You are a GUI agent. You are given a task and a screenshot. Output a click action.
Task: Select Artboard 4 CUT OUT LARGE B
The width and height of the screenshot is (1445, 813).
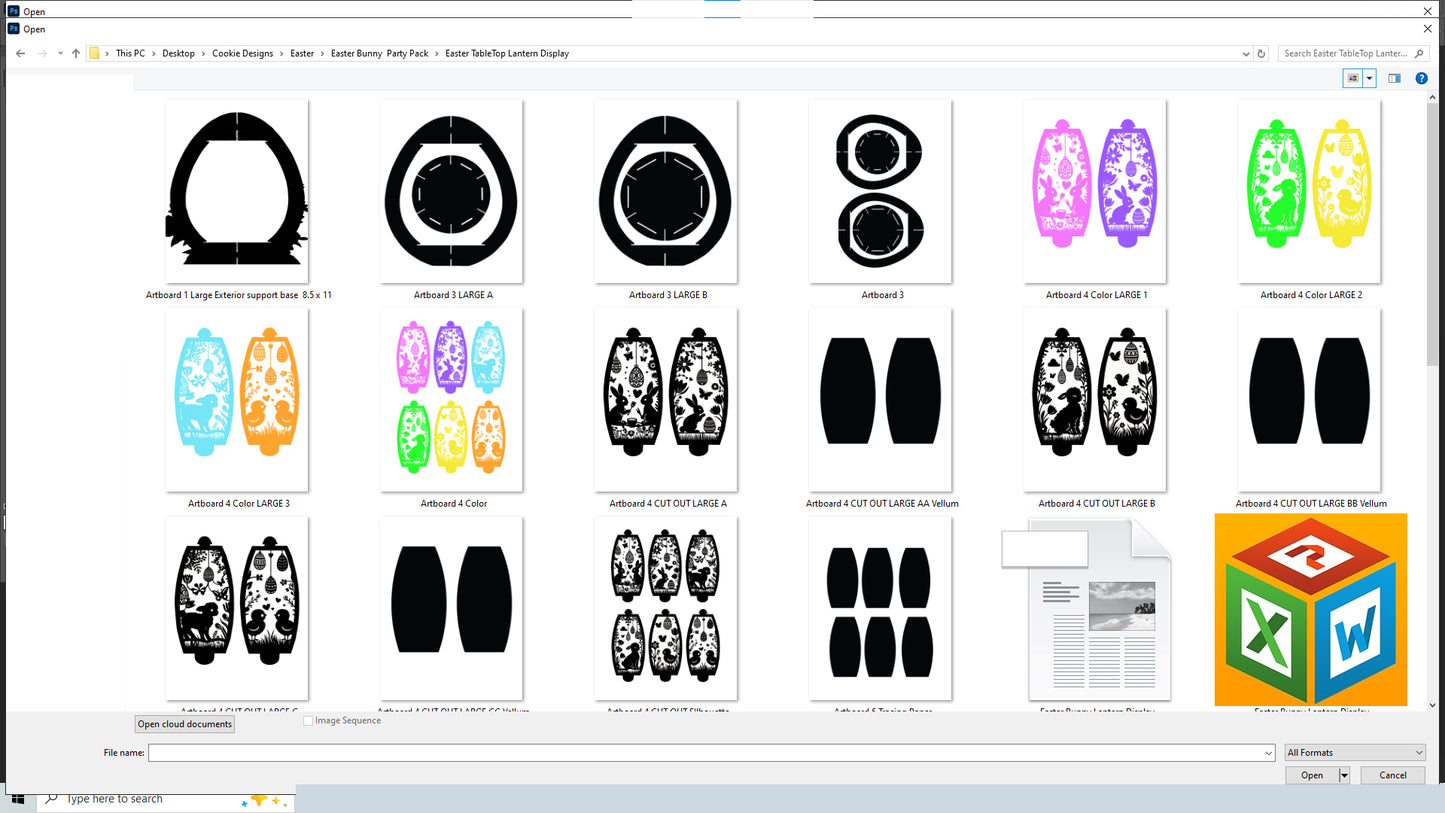point(1095,400)
